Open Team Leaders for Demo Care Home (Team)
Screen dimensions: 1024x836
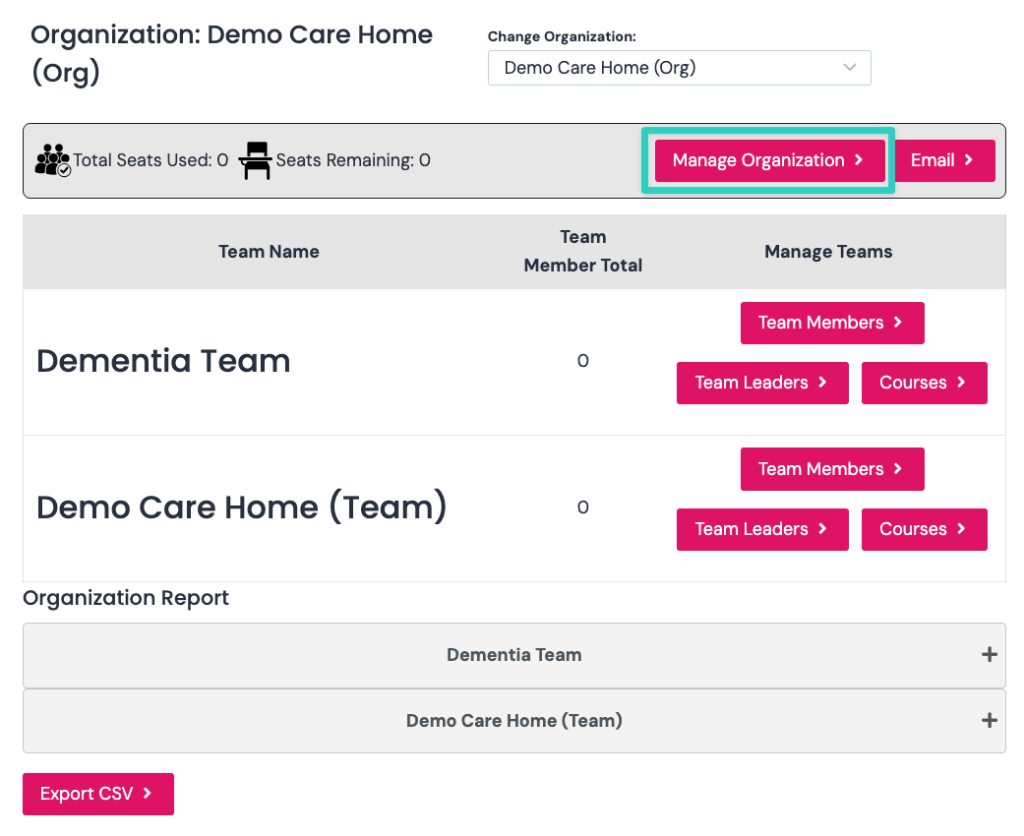[762, 530]
